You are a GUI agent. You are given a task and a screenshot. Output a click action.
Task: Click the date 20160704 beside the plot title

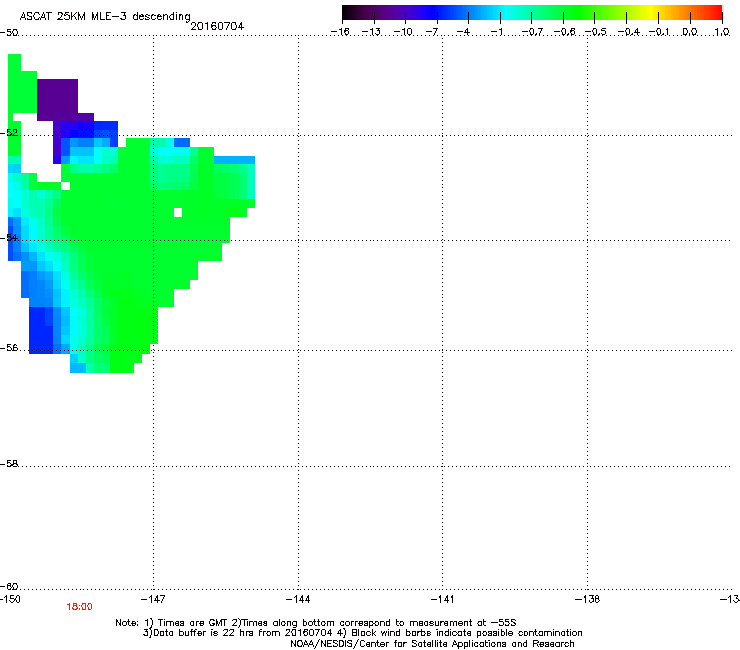click(x=217, y=26)
